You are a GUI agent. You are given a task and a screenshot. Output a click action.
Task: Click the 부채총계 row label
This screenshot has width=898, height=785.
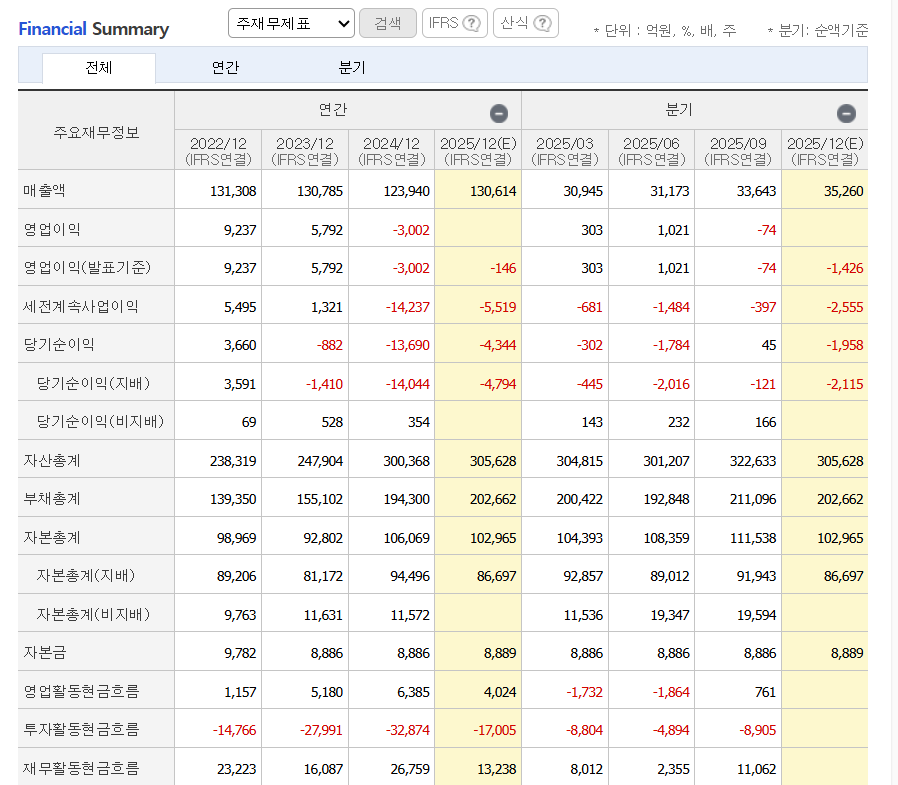[x=52, y=499]
